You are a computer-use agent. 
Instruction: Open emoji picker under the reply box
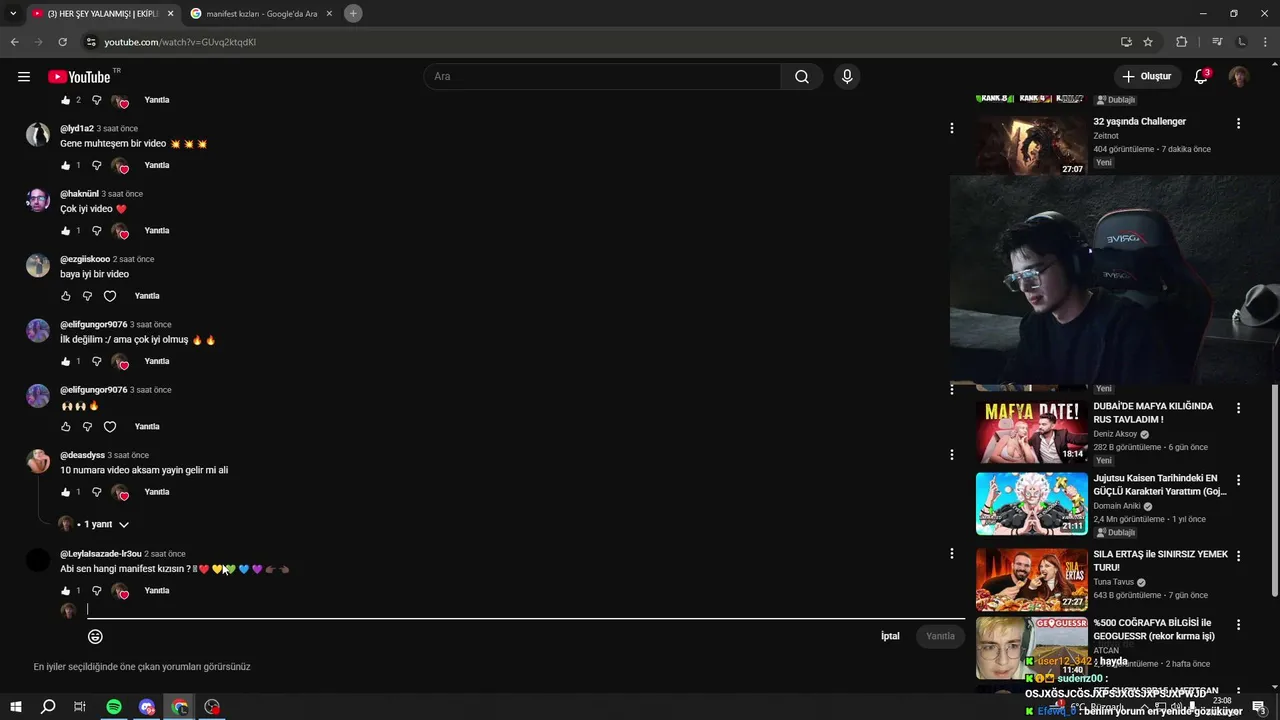click(x=95, y=636)
